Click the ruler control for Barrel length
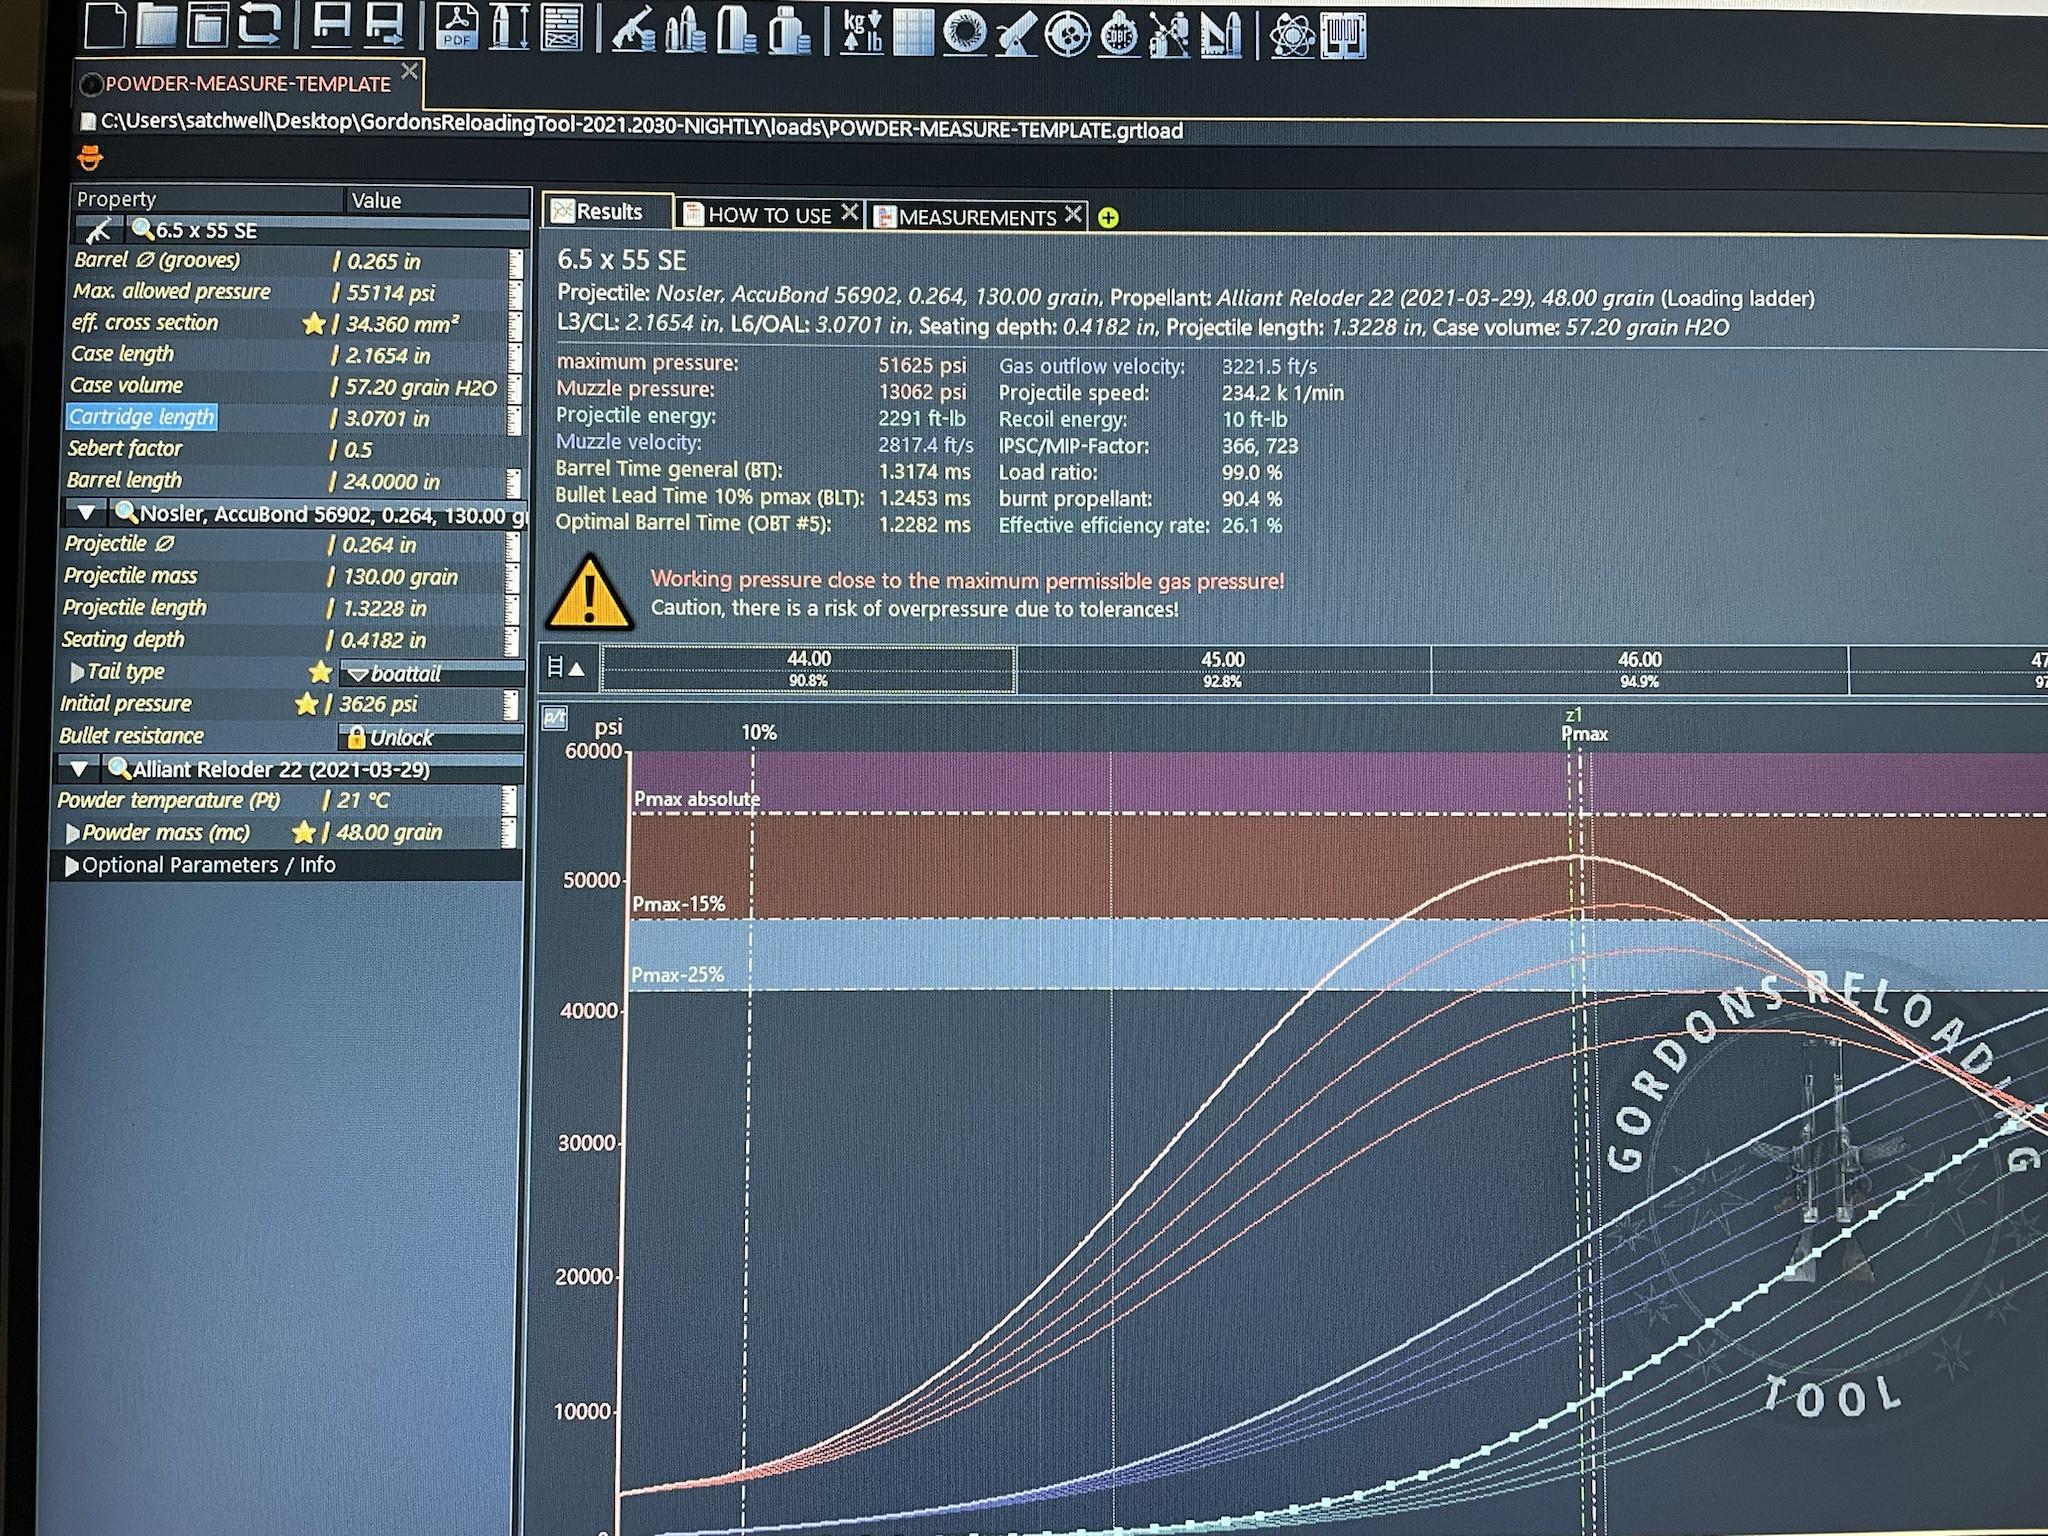The image size is (2048, 1536). coord(515,482)
